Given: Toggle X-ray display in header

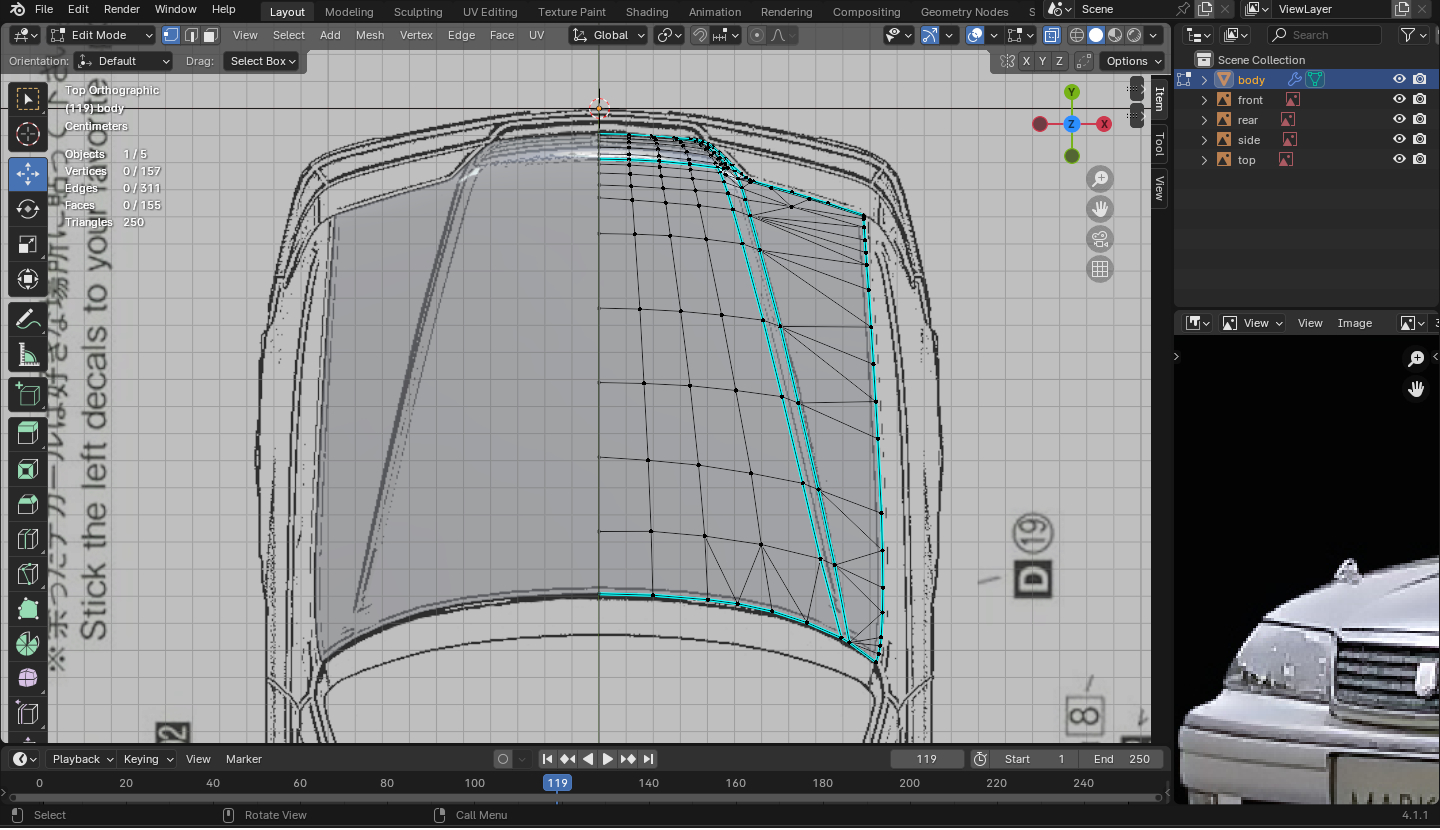Looking at the screenshot, I should 1052,35.
